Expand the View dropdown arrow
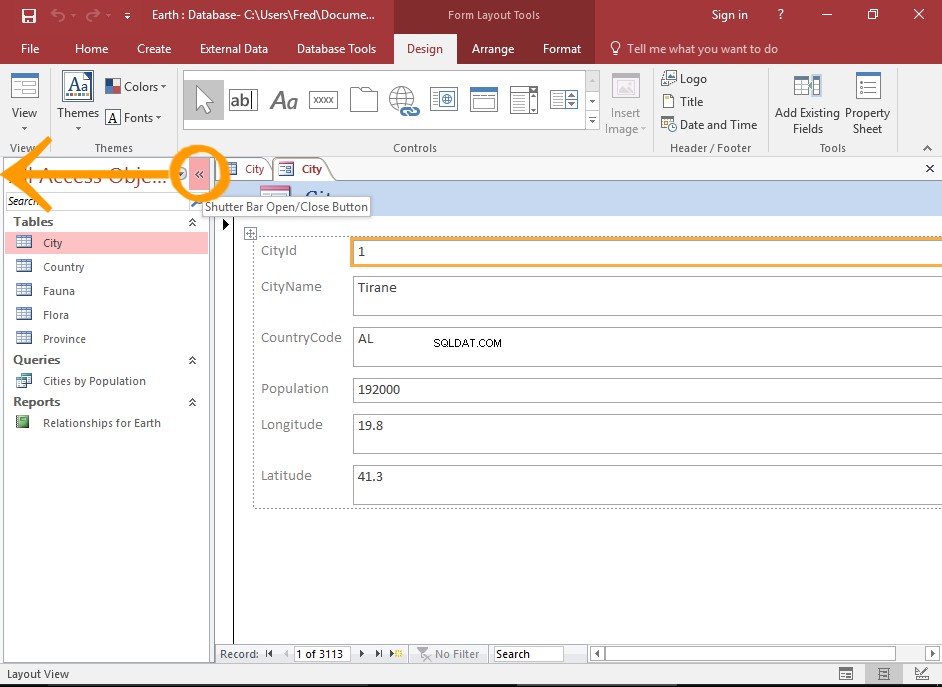This screenshot has height=687, width=942. tap(25, 129)
